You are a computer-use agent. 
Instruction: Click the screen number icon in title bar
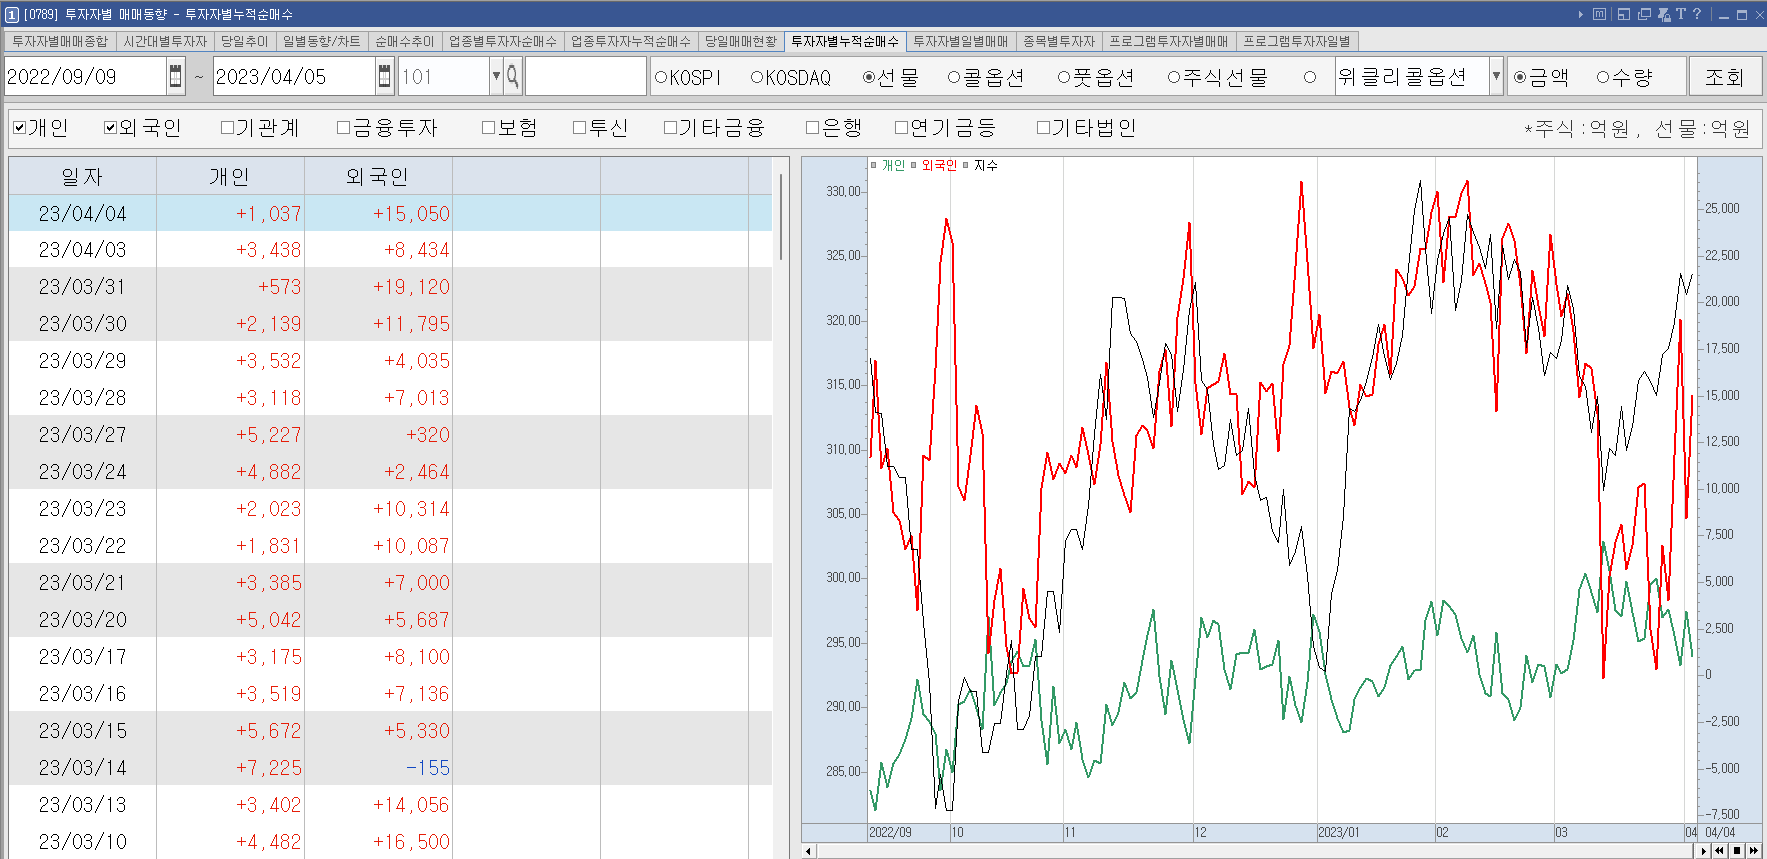(12, 15)
